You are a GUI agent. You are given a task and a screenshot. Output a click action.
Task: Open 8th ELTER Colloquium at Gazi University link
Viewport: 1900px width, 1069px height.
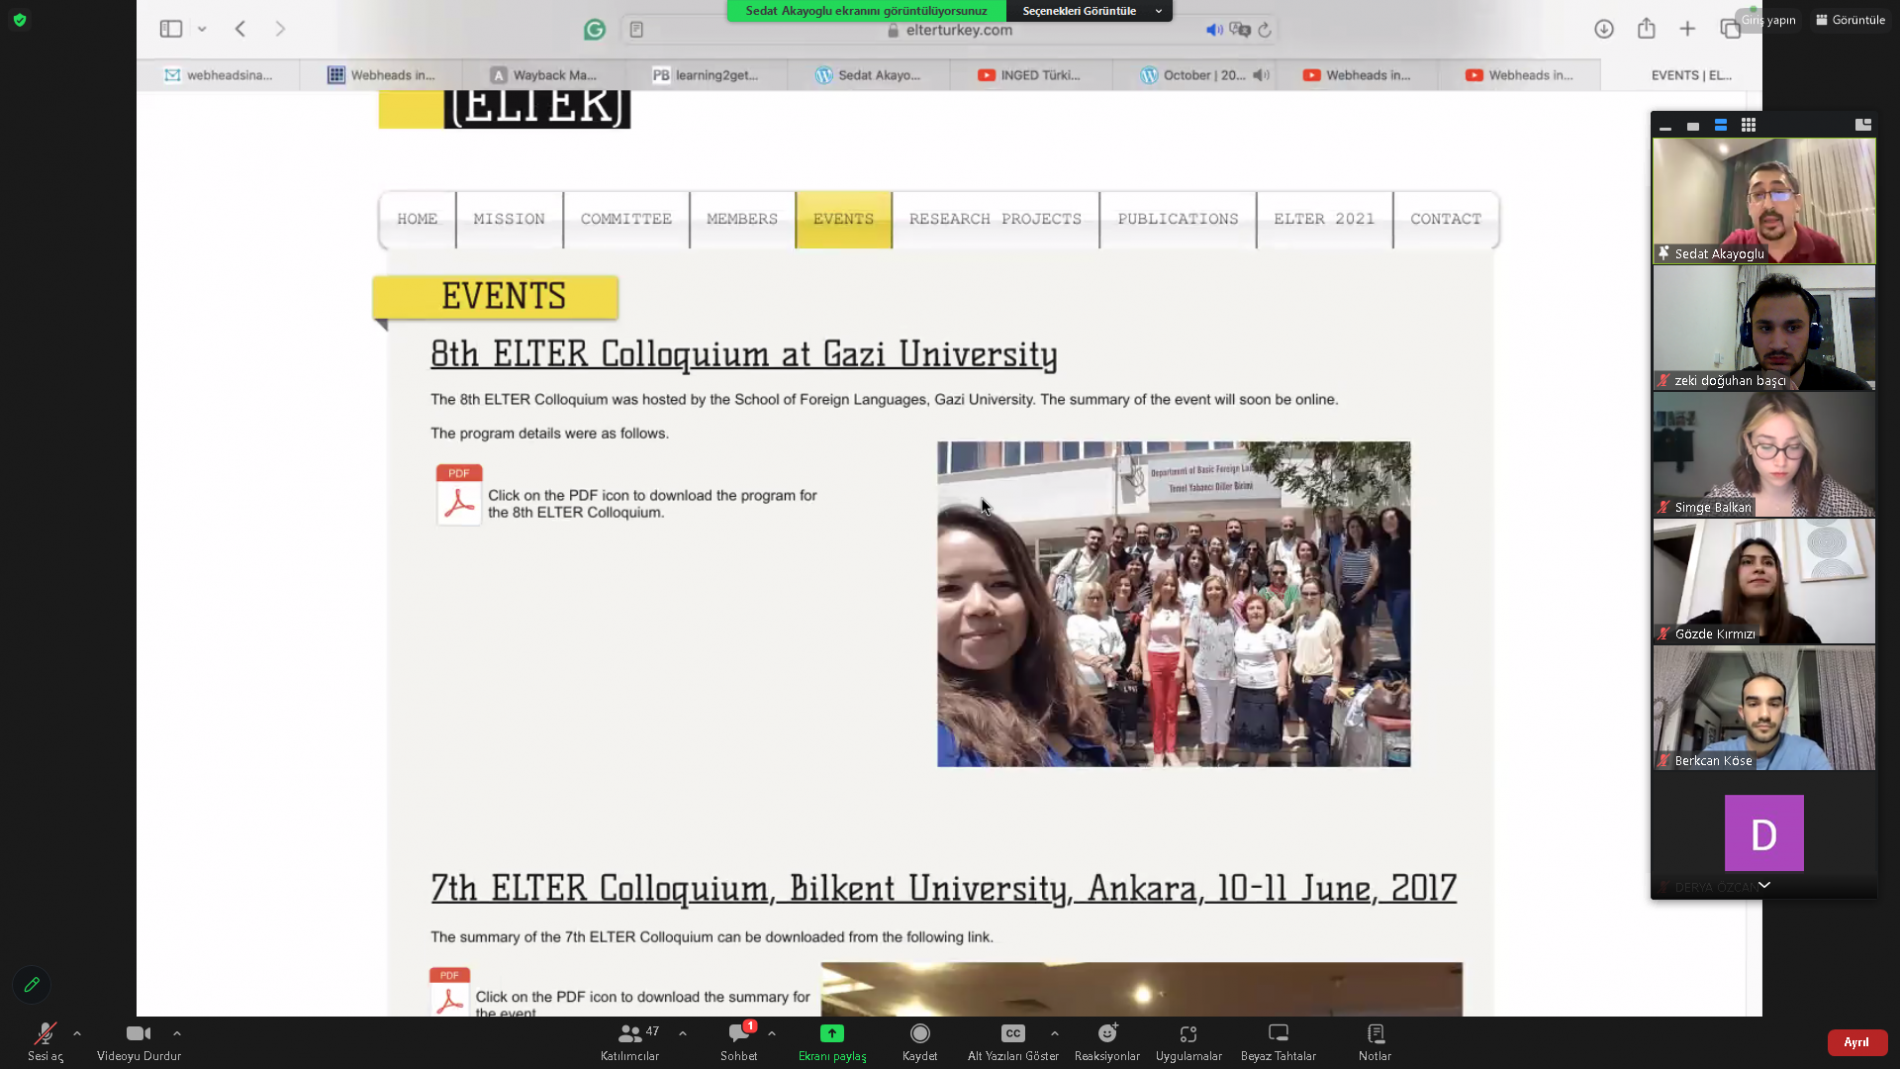[x=744, y=354]
